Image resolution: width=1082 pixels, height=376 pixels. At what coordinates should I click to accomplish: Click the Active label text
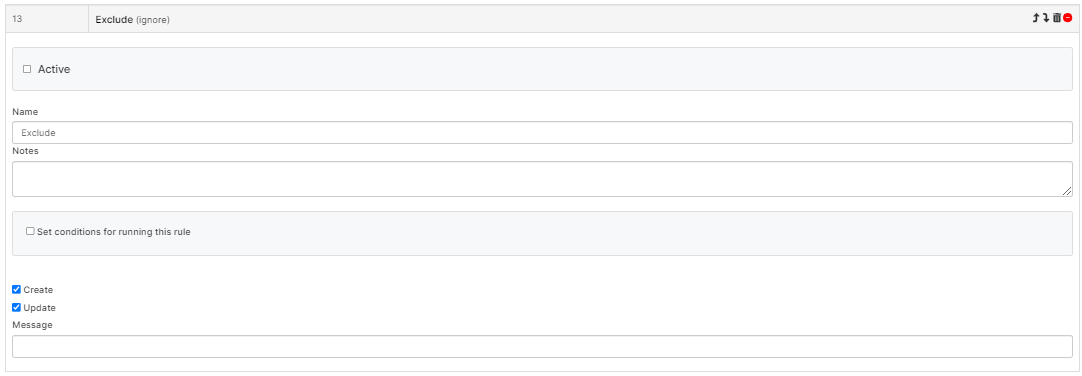(54, 69)
